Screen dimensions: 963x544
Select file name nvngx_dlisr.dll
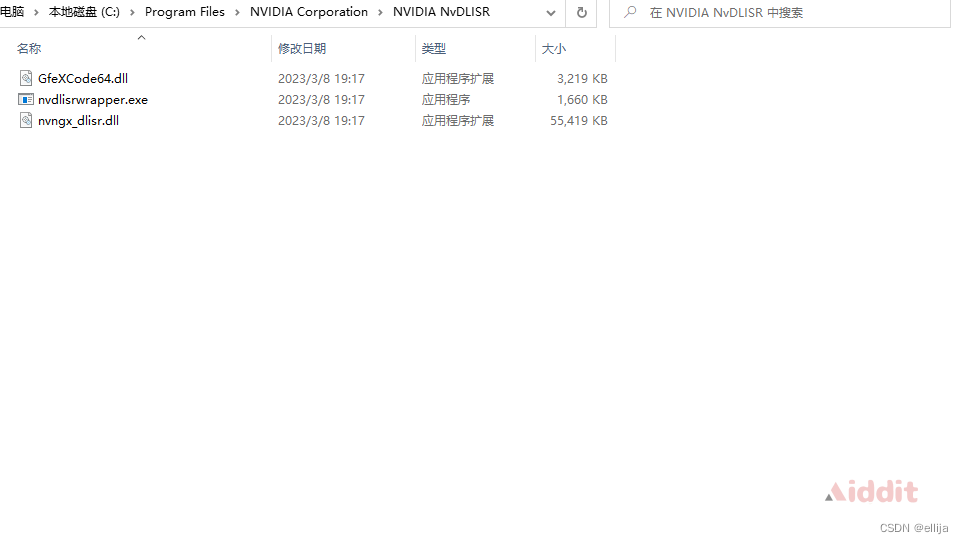[x=79, y=120]
